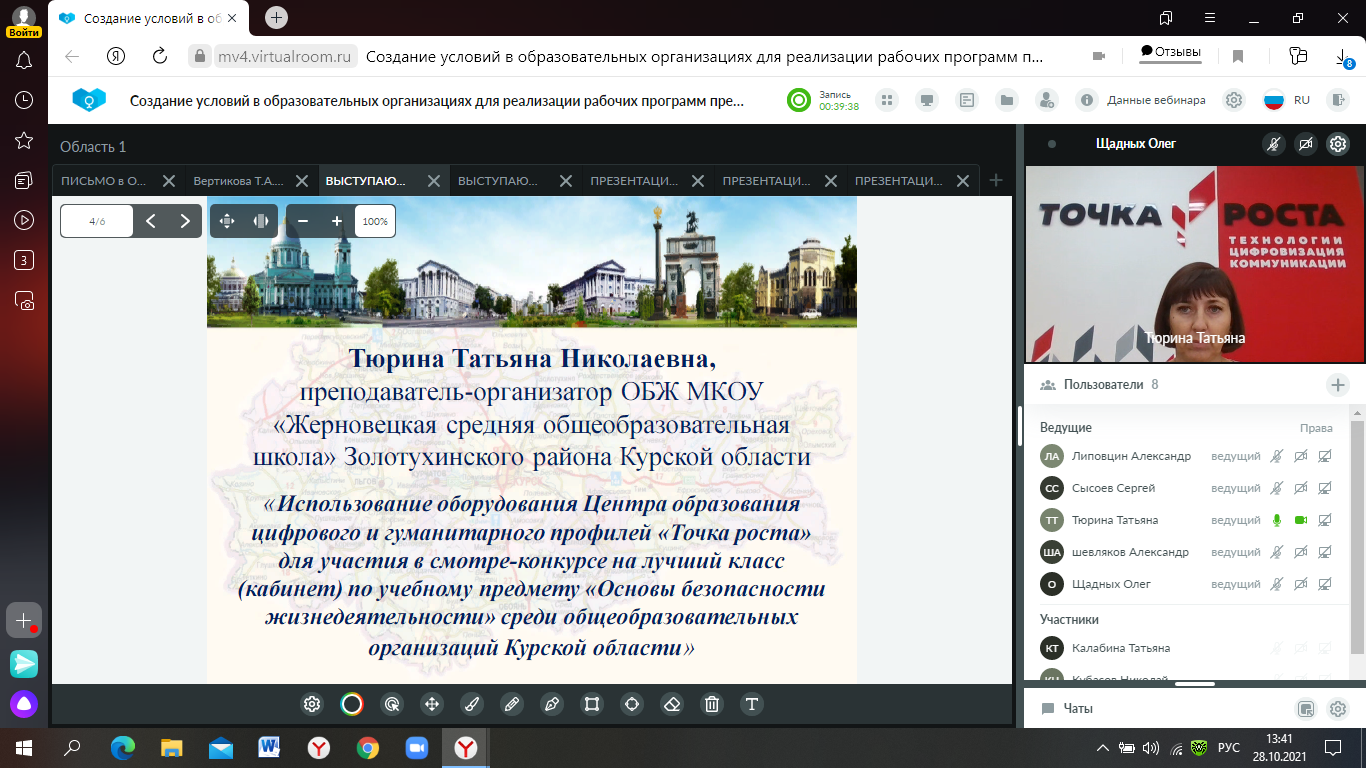1366x768 pixels.
Task: Open Данные вебинара info
Action: [x=1141, y=100]
